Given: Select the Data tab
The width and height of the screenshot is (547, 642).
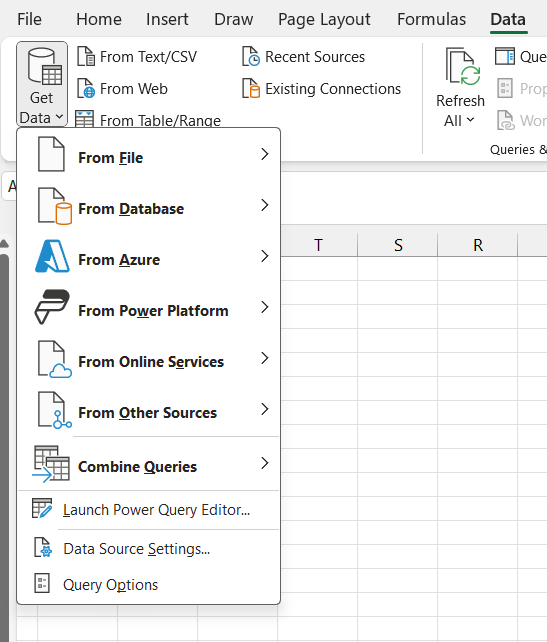Looking at the screenshot, I should point(508,19).
